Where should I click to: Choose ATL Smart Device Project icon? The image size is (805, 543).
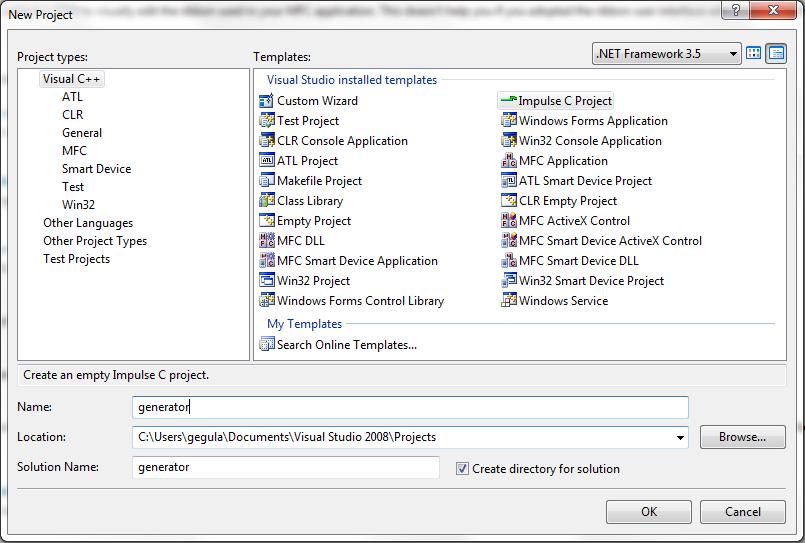pos(508,181)
